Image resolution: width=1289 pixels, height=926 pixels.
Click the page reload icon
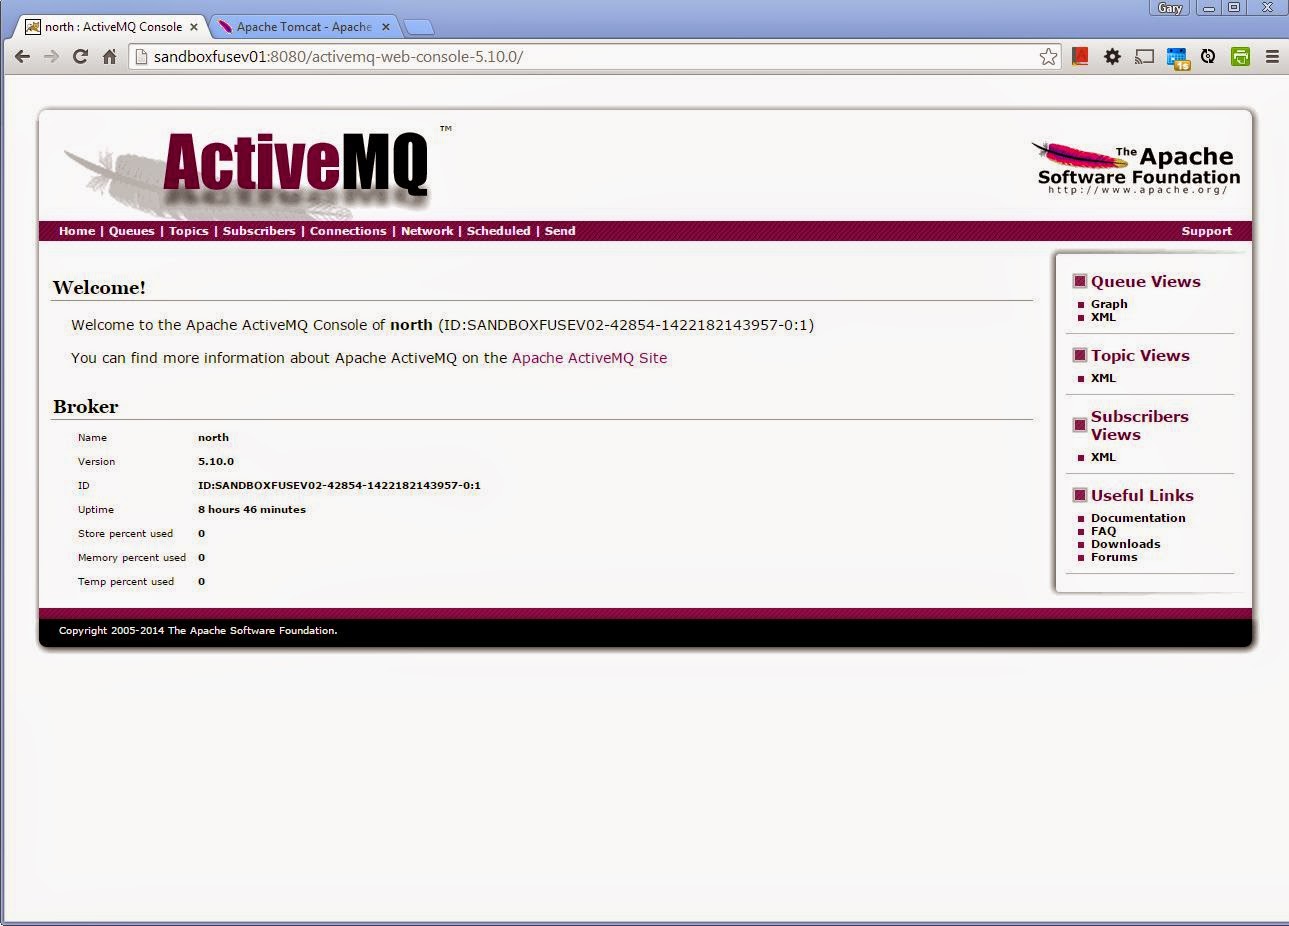click(x=80, y=57)
